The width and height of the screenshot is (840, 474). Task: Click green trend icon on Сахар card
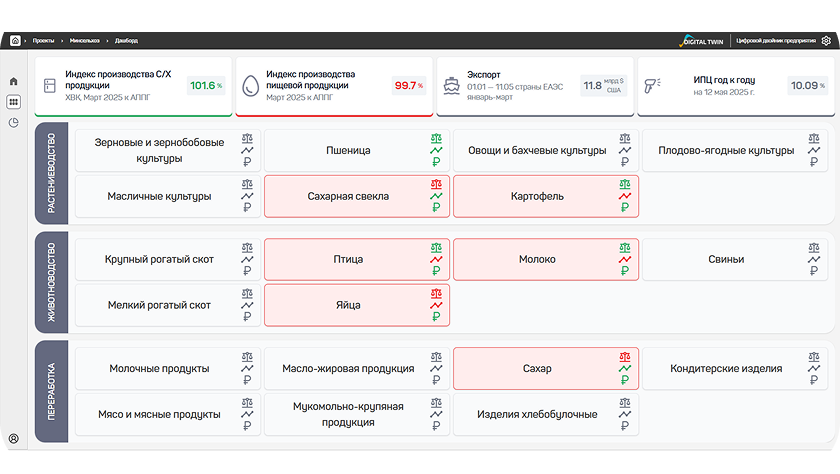point(625,368)
